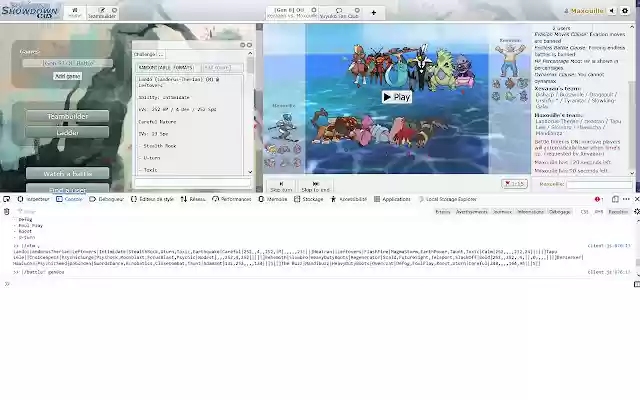Screen dimensions: 640x400
Task: Click the Watch a battle button
Action: click(x=67, y=173)
